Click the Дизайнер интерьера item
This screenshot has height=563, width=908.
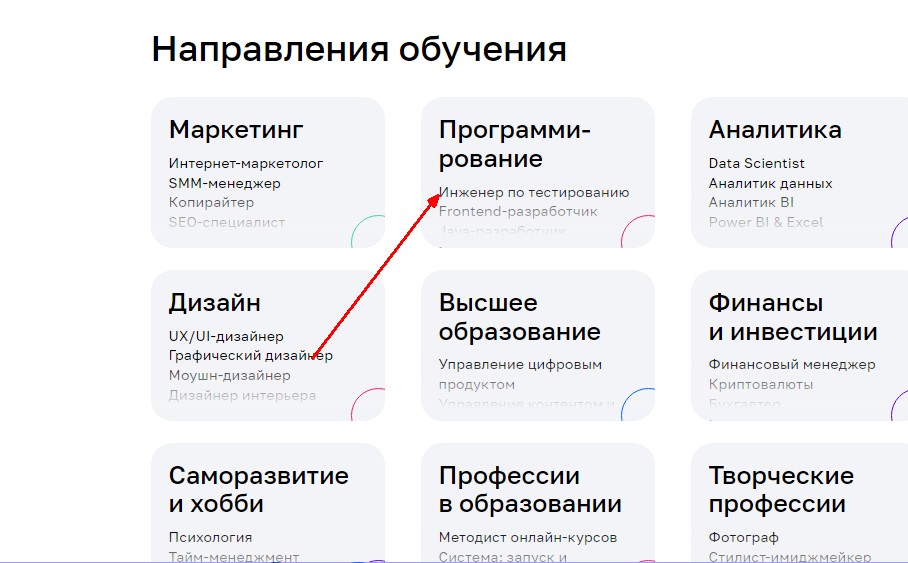(243, 396)
